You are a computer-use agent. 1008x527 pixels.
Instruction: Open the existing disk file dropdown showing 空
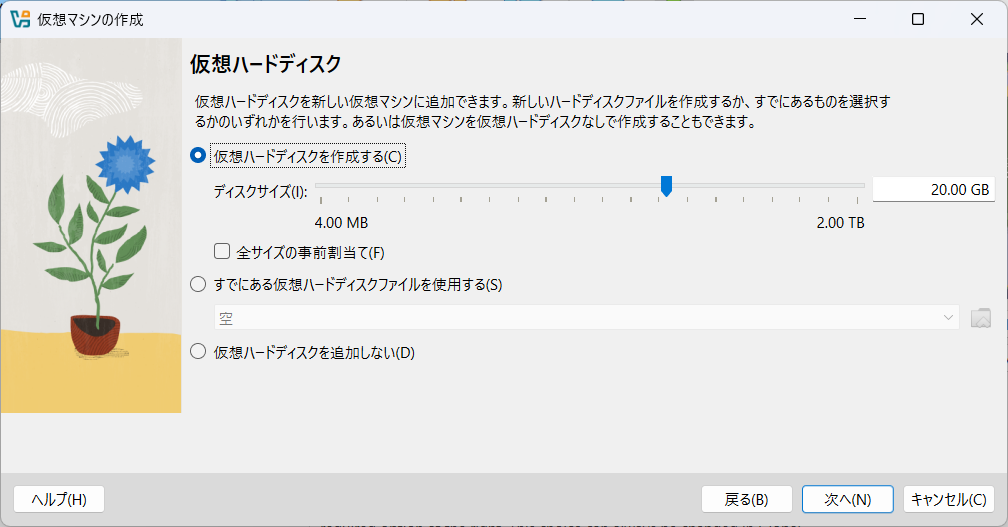pyautogui.click(x=586, y=317)
